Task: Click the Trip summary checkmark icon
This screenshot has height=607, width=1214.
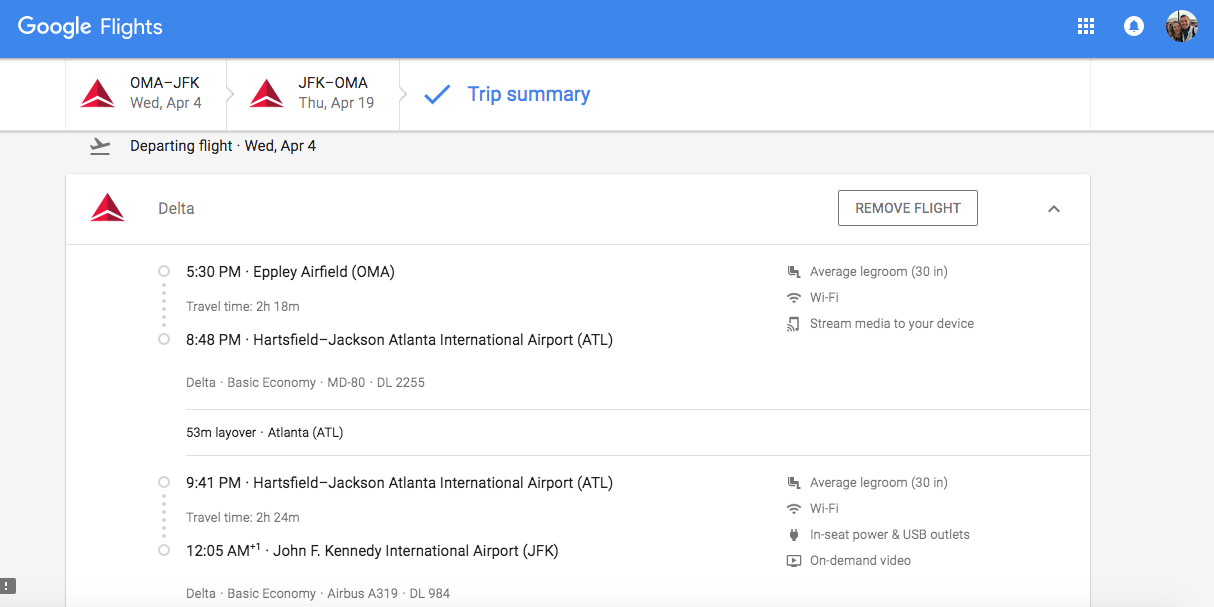Action: [436, 95]
